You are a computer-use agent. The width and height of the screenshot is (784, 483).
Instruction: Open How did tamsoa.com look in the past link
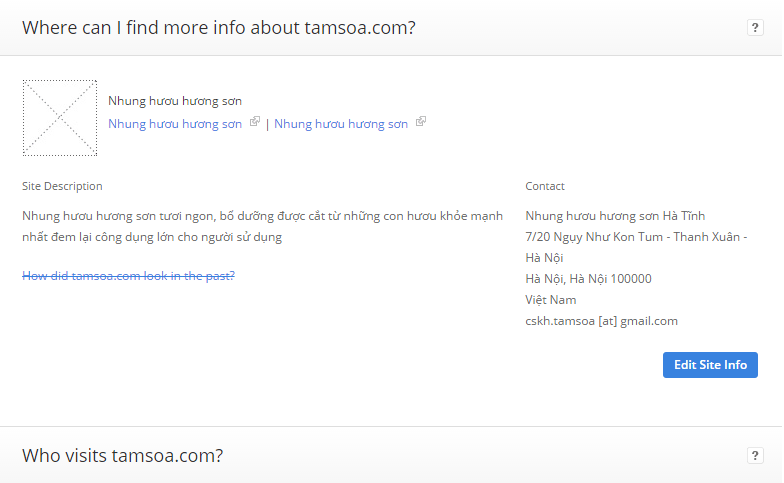[128, 276]
